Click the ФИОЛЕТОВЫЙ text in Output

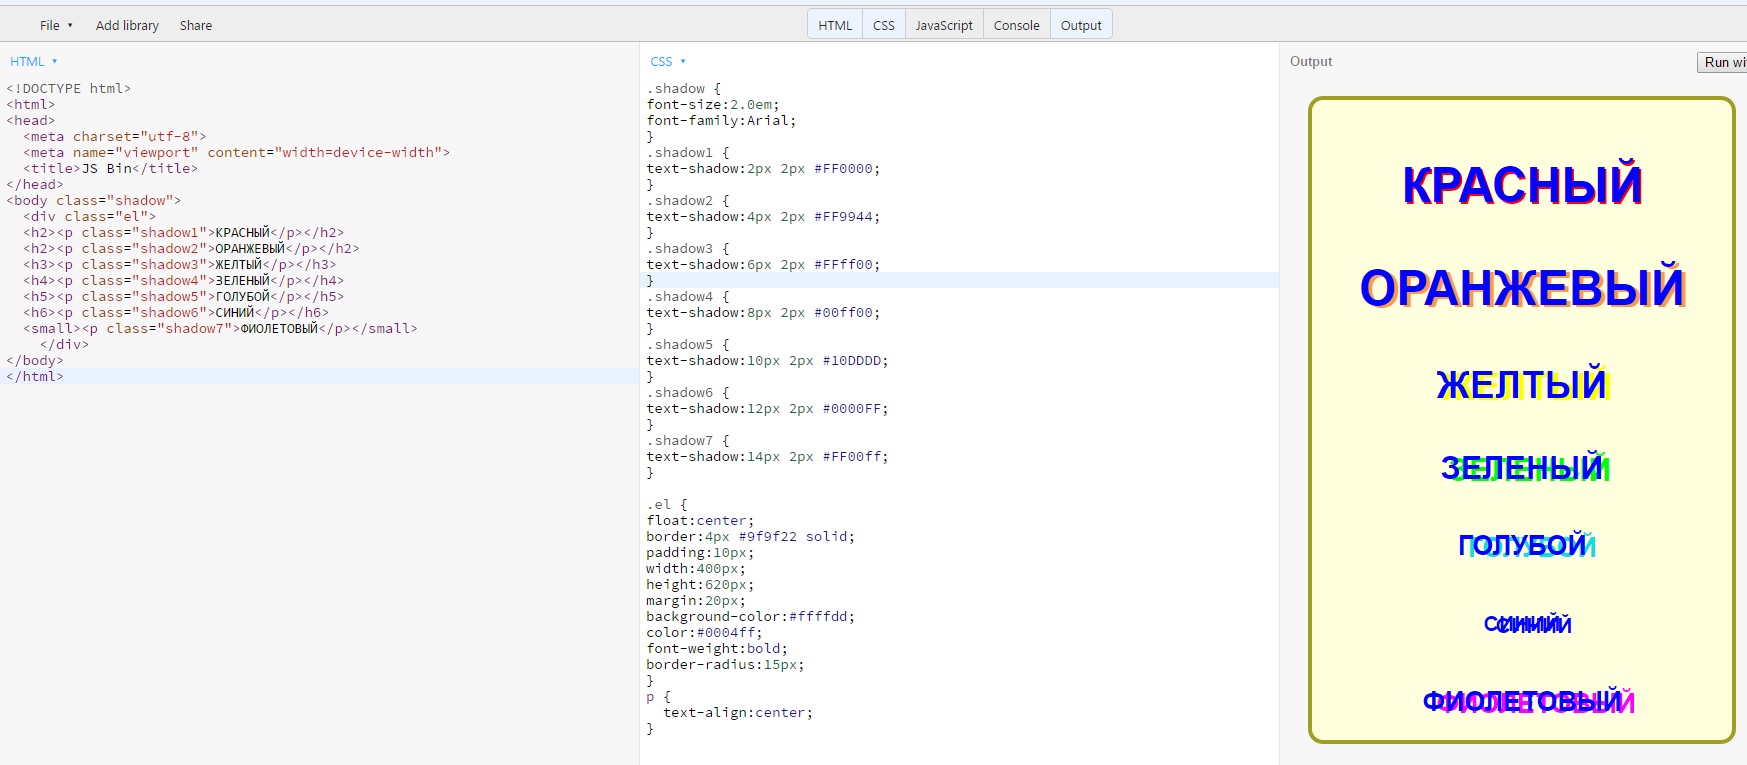pyautogui.click(x=1529, y=702)
